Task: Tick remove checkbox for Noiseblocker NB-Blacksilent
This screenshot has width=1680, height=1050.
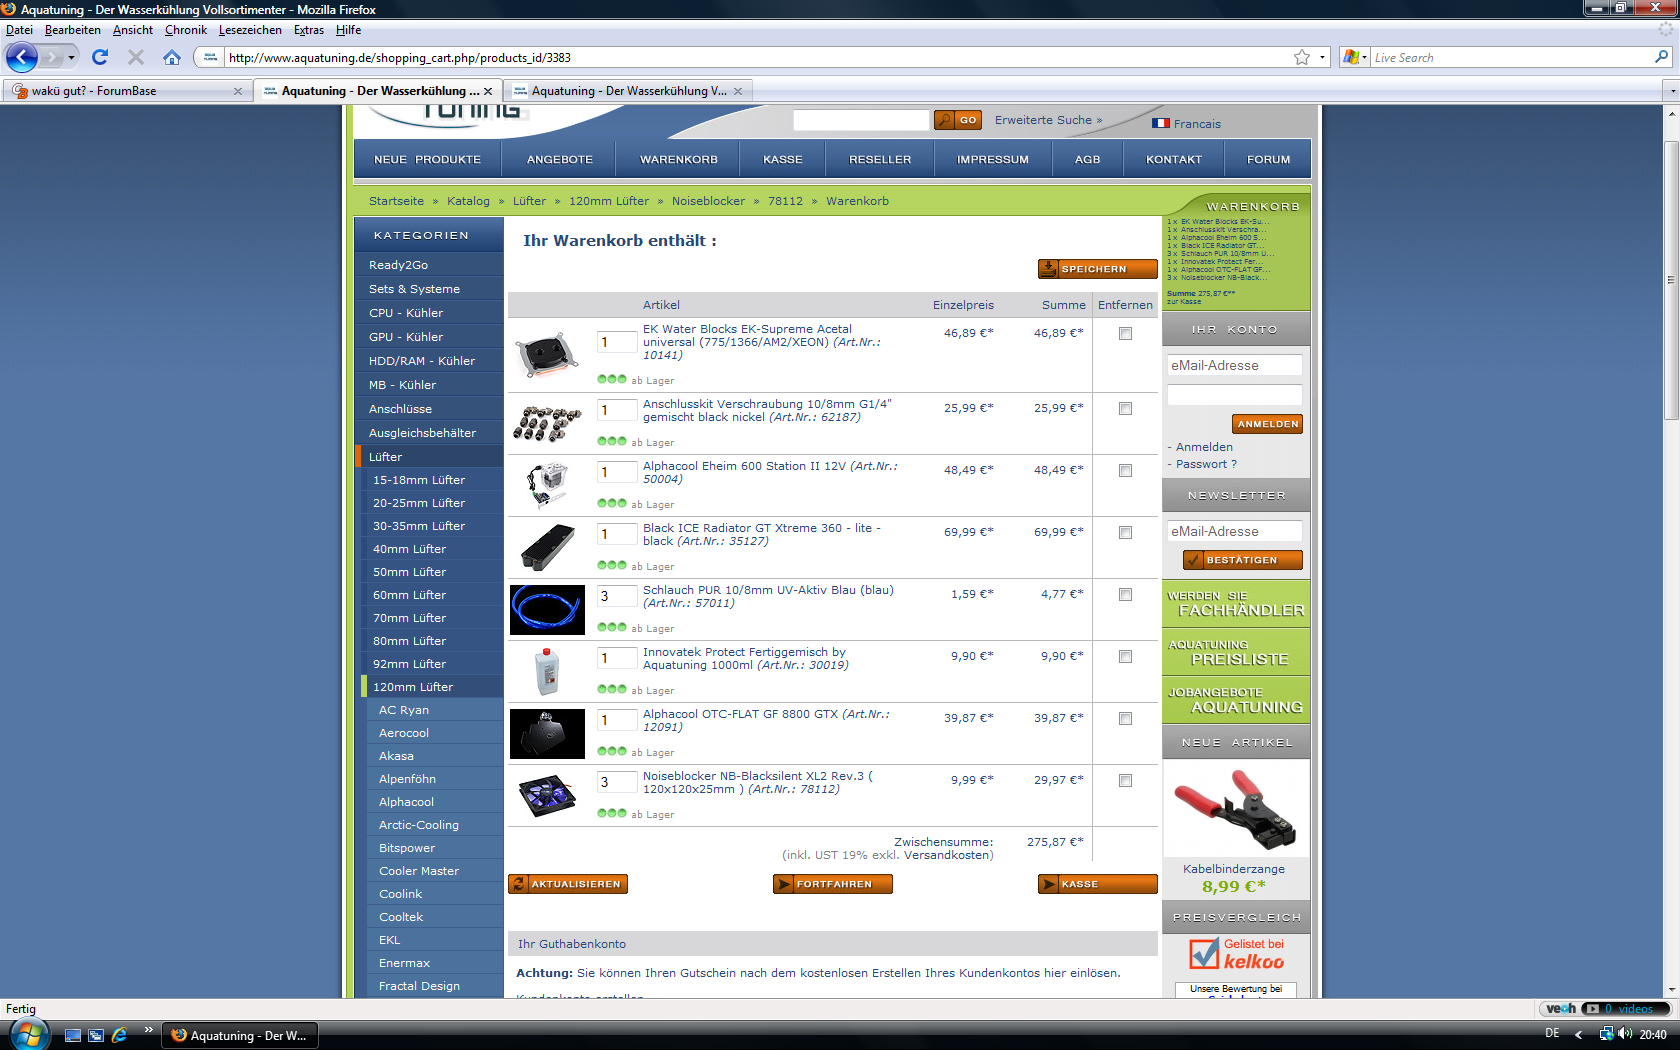Action: [1125, 781]
